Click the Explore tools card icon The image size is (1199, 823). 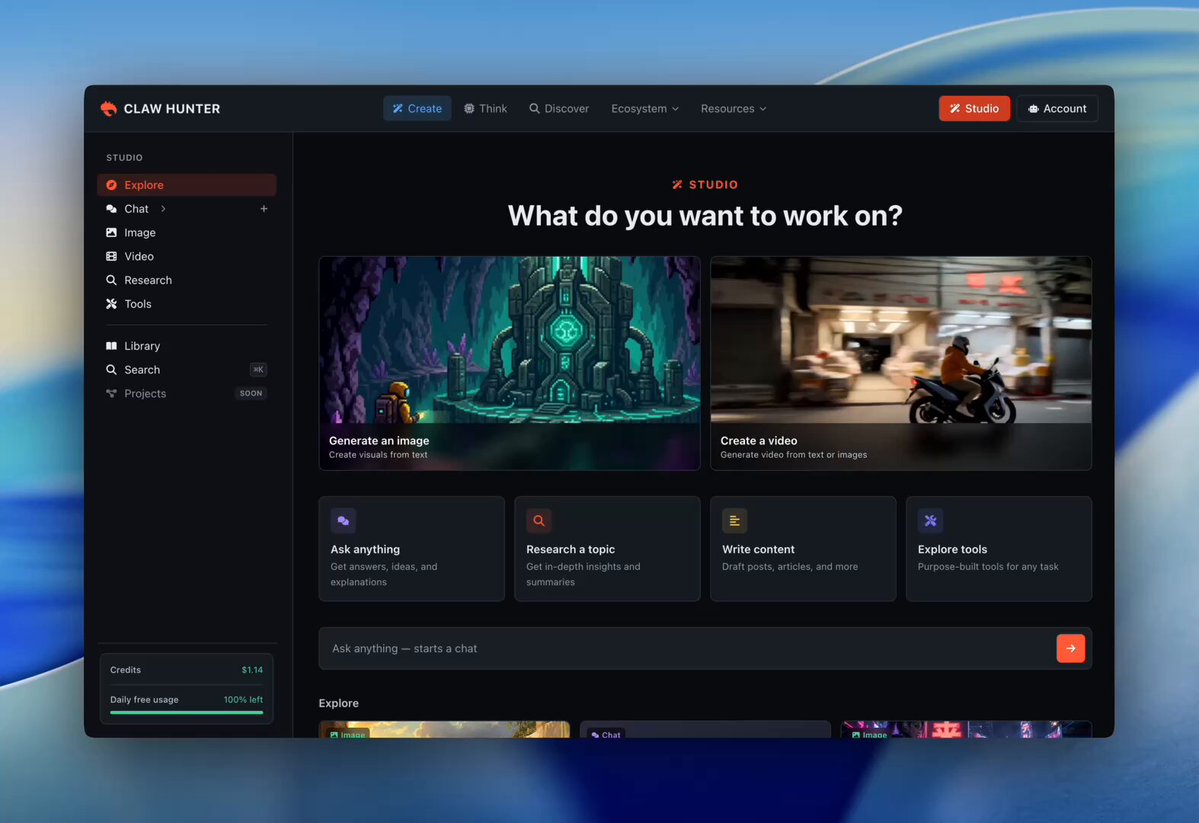click(x=931, y=521)
